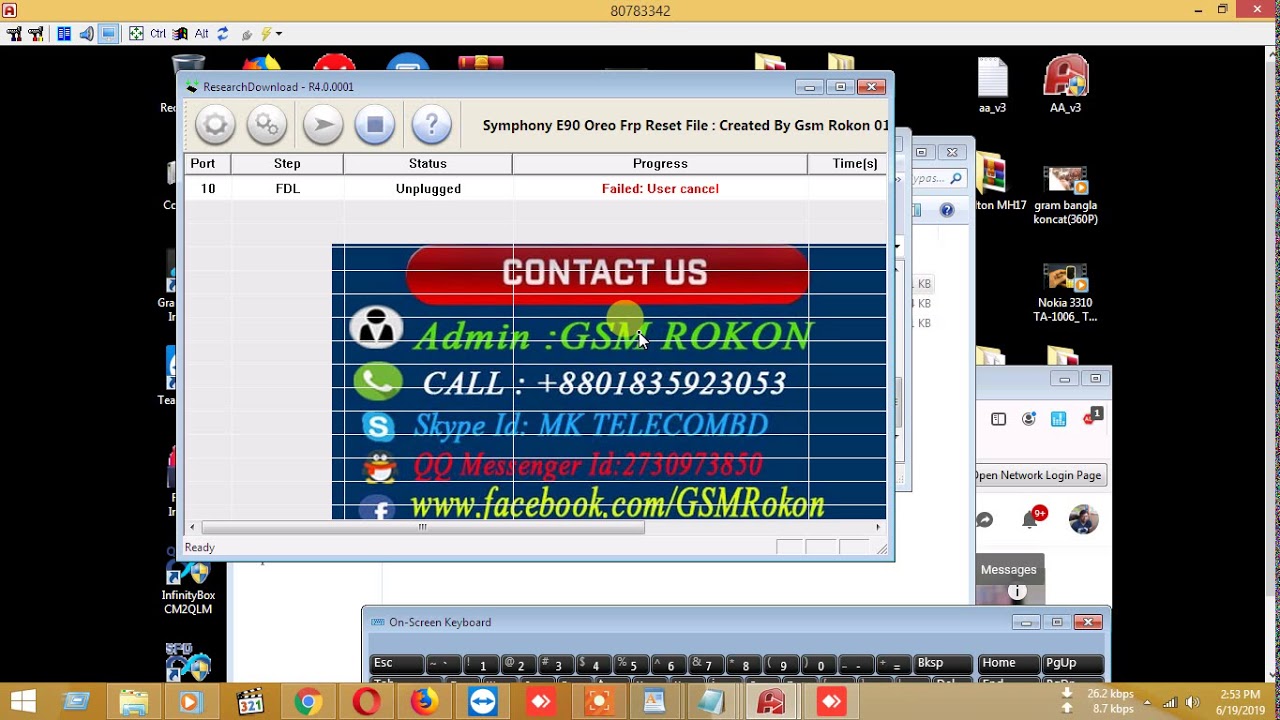Click the scrollbar left arrow in ResearchDownload
Viewport: 1280px width, 720px height.
[192, 527]
